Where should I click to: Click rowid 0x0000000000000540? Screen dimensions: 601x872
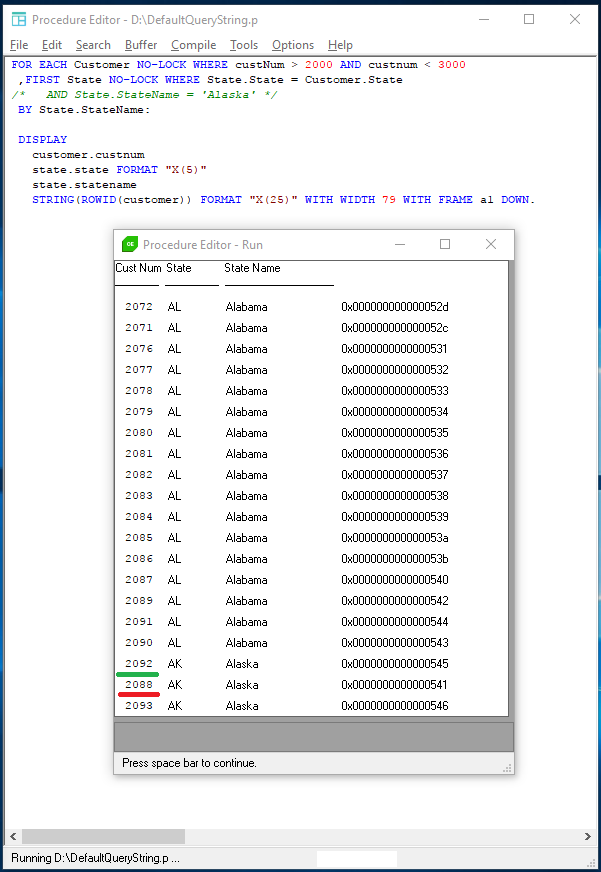[395, 579]
